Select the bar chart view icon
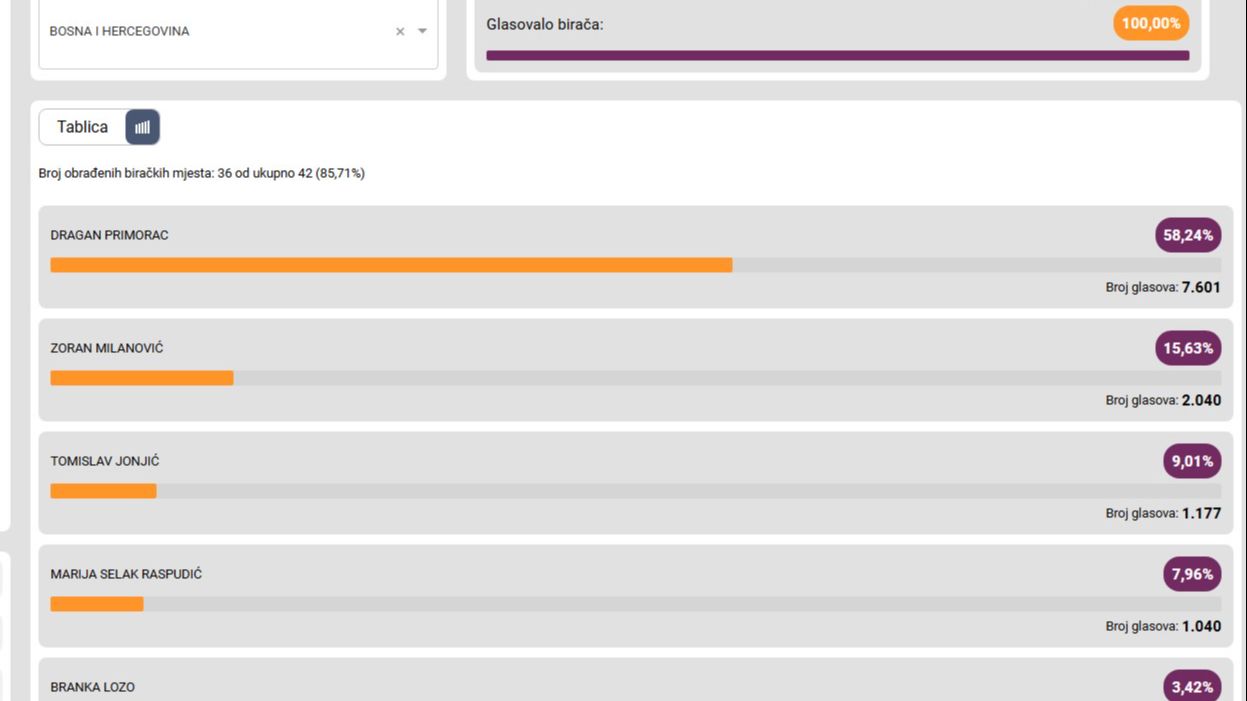Image resolution: width=1247 pixels, height=701 pixels. click(x=142, y=127)
